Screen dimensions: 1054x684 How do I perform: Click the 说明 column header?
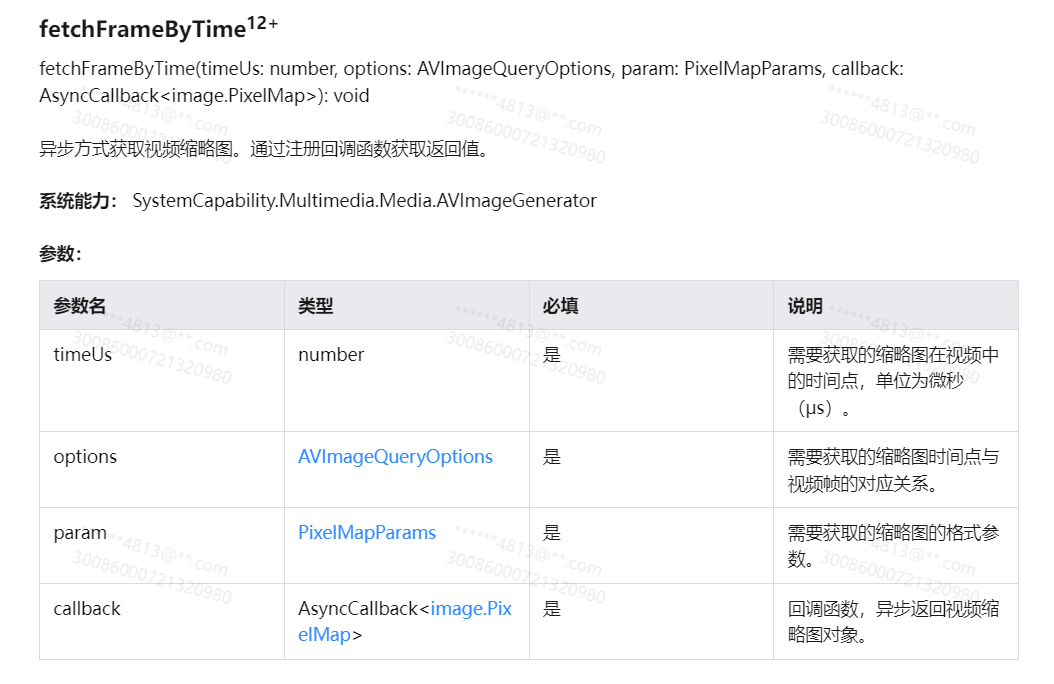[896, 305]
